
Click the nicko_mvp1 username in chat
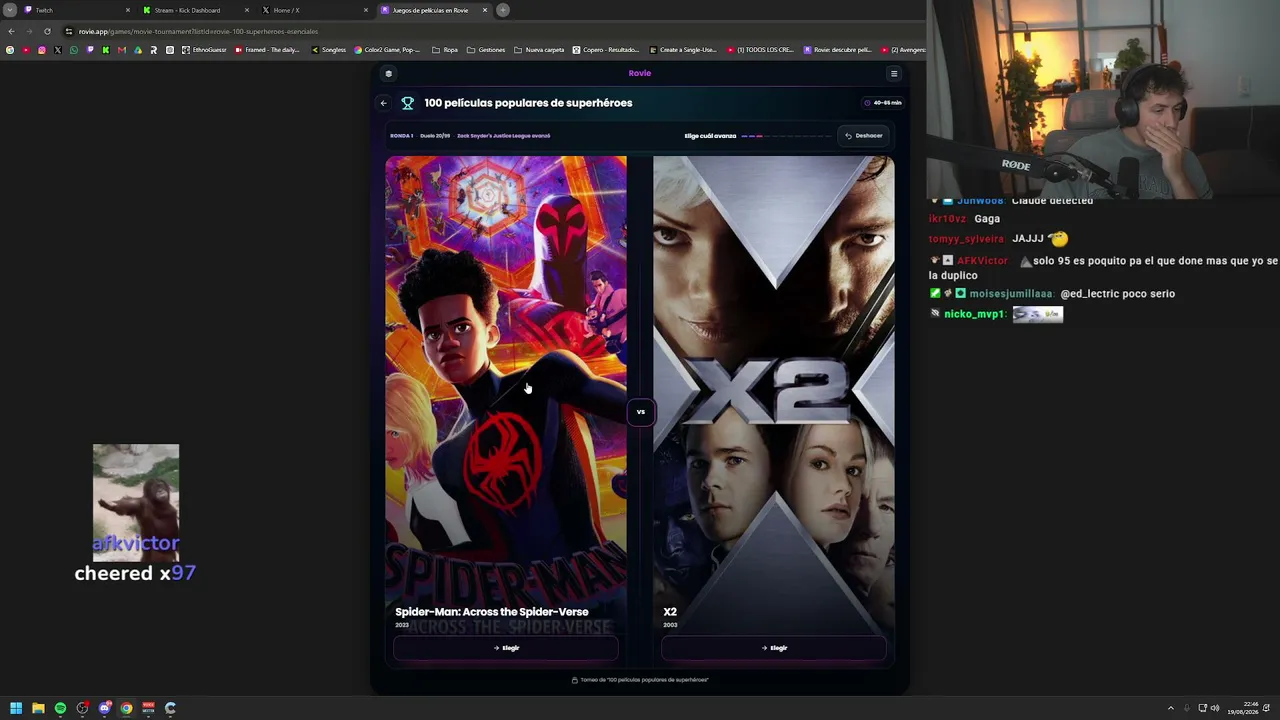click(975, 314)
